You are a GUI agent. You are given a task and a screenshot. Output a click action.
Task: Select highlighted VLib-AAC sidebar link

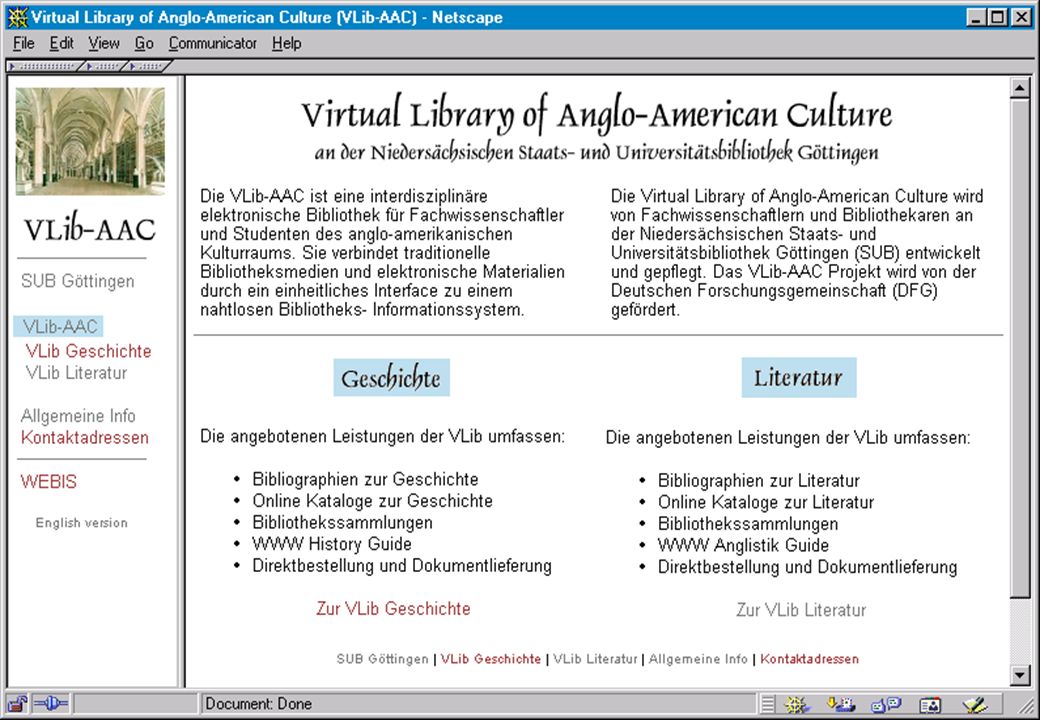(x=60, y=327)
